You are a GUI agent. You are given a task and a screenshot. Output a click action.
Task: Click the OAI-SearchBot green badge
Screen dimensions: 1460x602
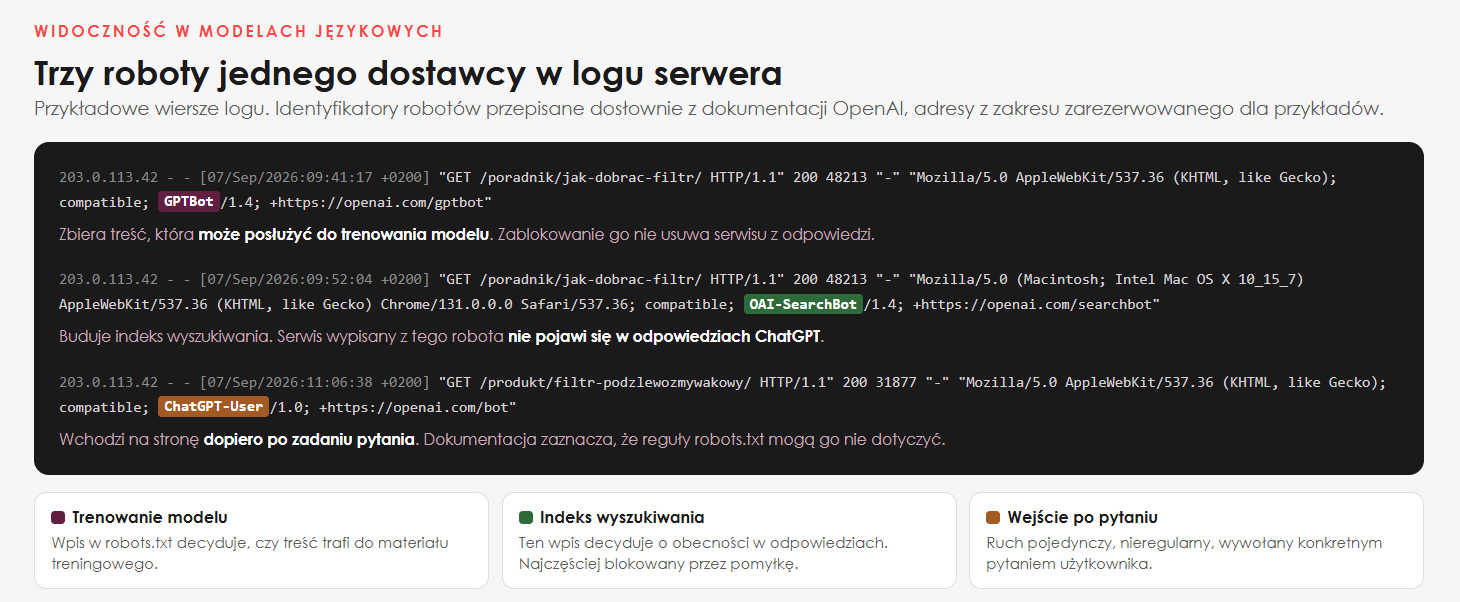click(x=803, y=304)
